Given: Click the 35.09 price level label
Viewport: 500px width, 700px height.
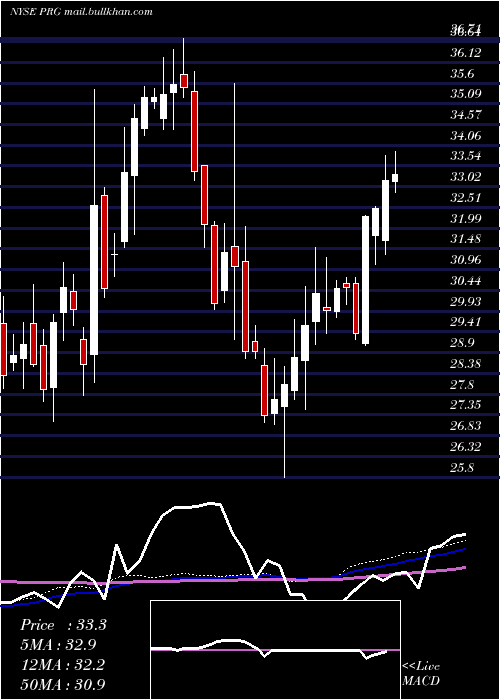Looking at the screenshot, I should click(466, 94).
